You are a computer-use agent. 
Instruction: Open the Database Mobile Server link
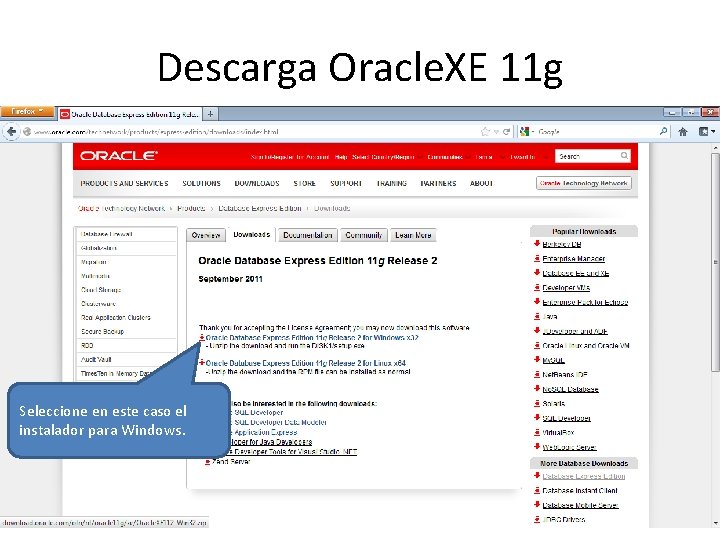(x=580, y=505)
